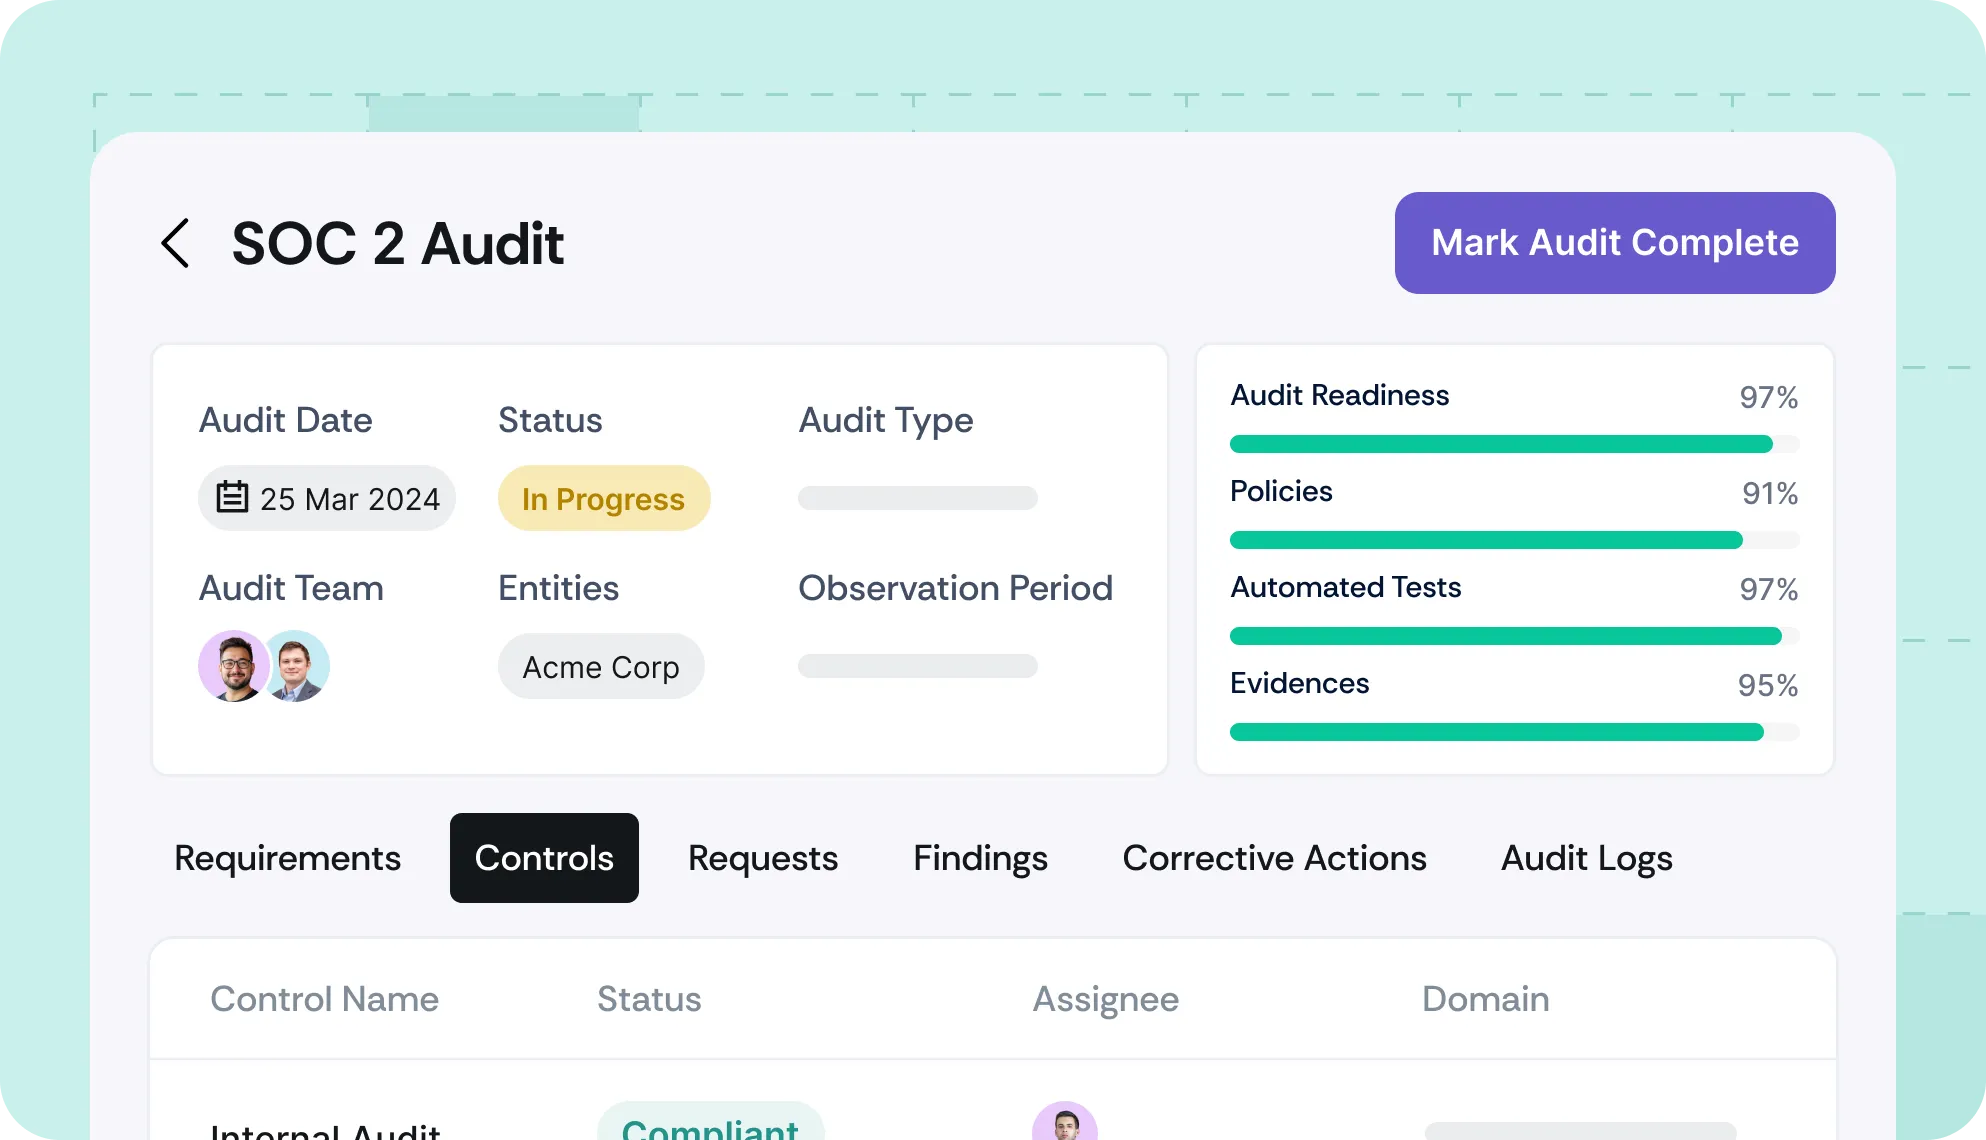This screenshot has height=1140, width=1986.
Task: Open the Requirements tab
Action: [287, 858]
